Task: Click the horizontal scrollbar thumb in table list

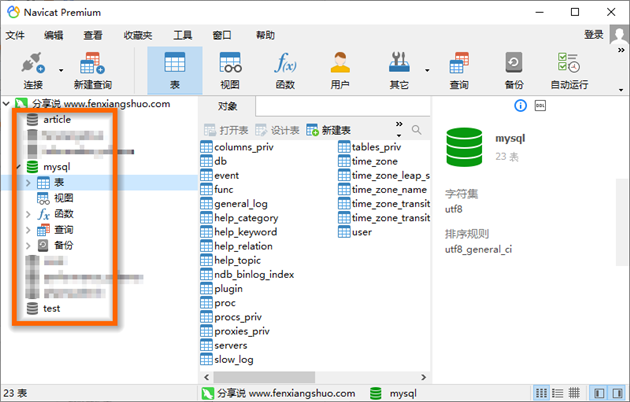Action: [x=264, y=377]
